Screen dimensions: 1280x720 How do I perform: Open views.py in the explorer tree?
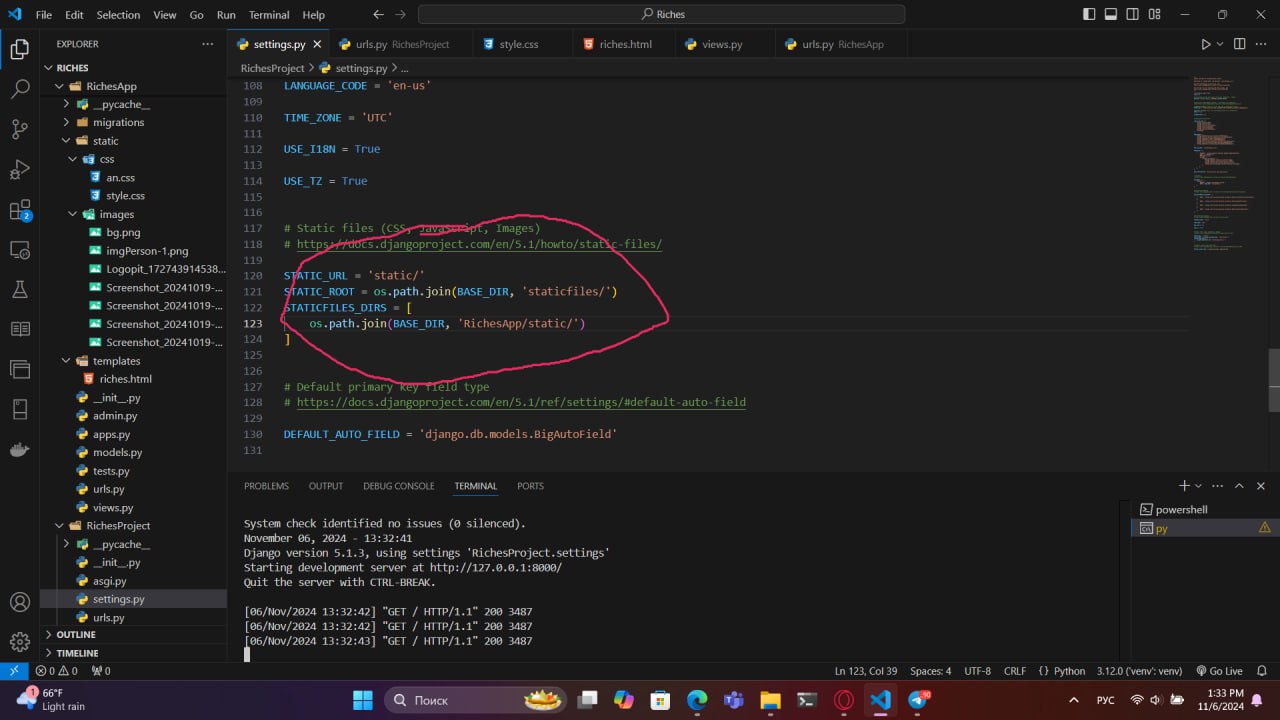click(x=112, y=508)
